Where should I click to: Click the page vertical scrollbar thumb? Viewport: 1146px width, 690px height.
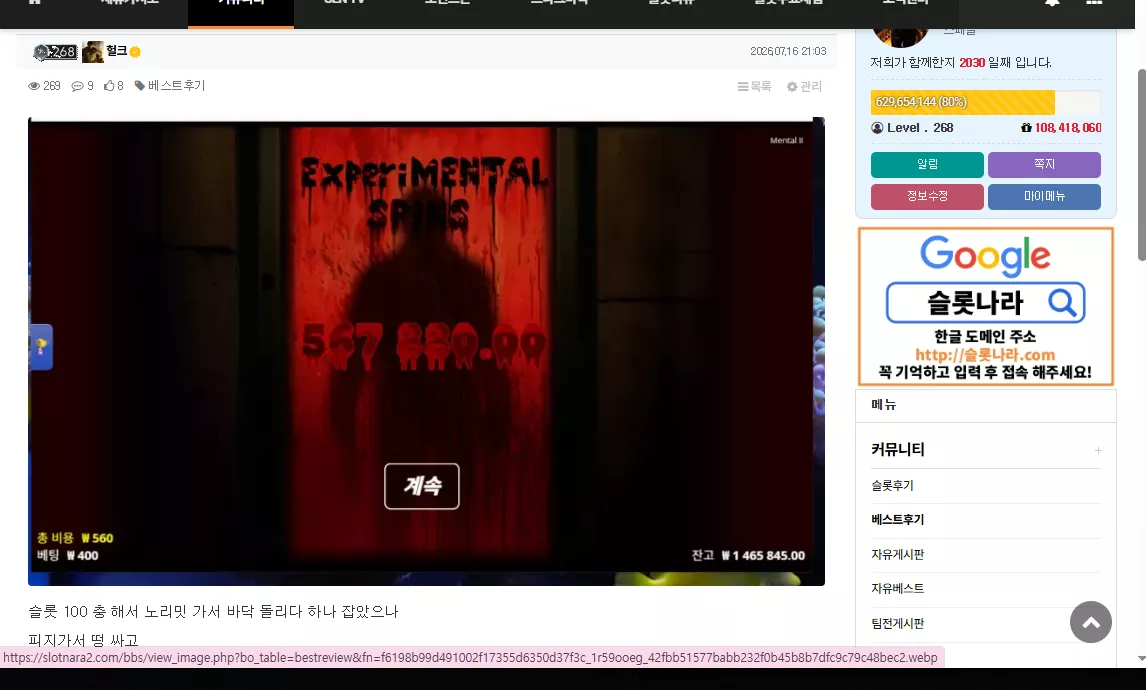pyautogui.click(x=1141, y=164)
